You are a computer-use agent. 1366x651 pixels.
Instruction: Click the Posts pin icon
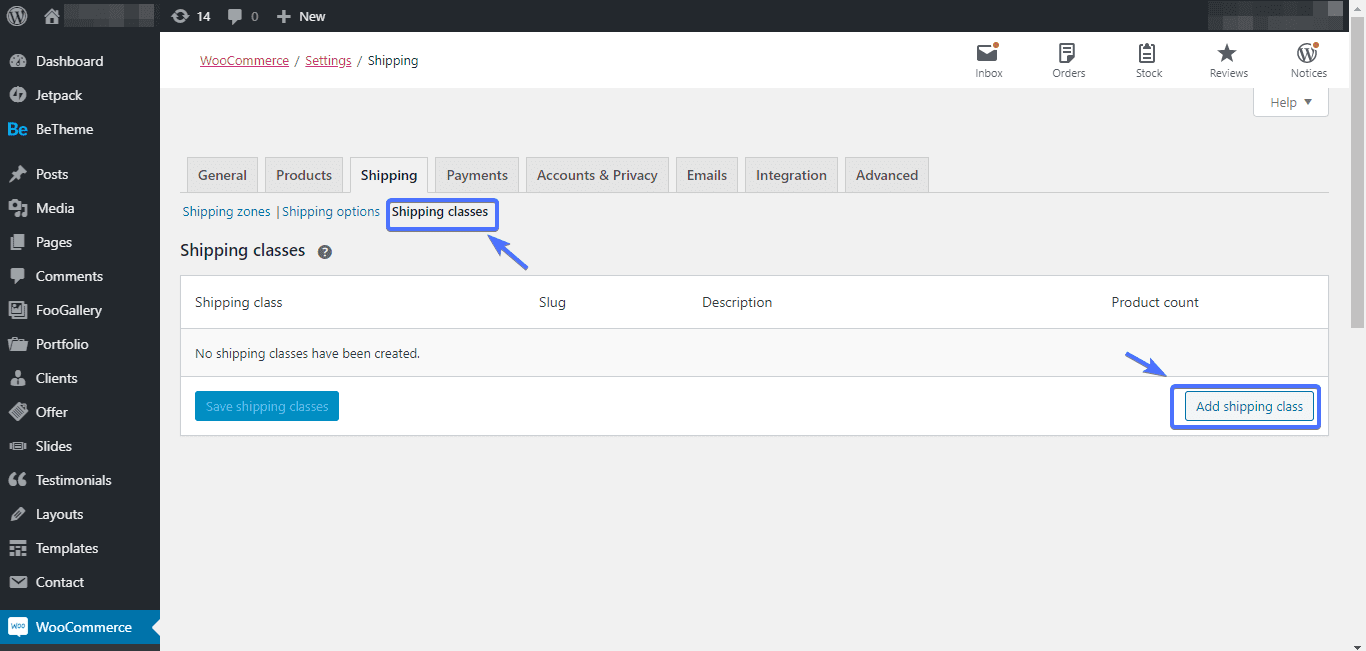coord(17,174)
